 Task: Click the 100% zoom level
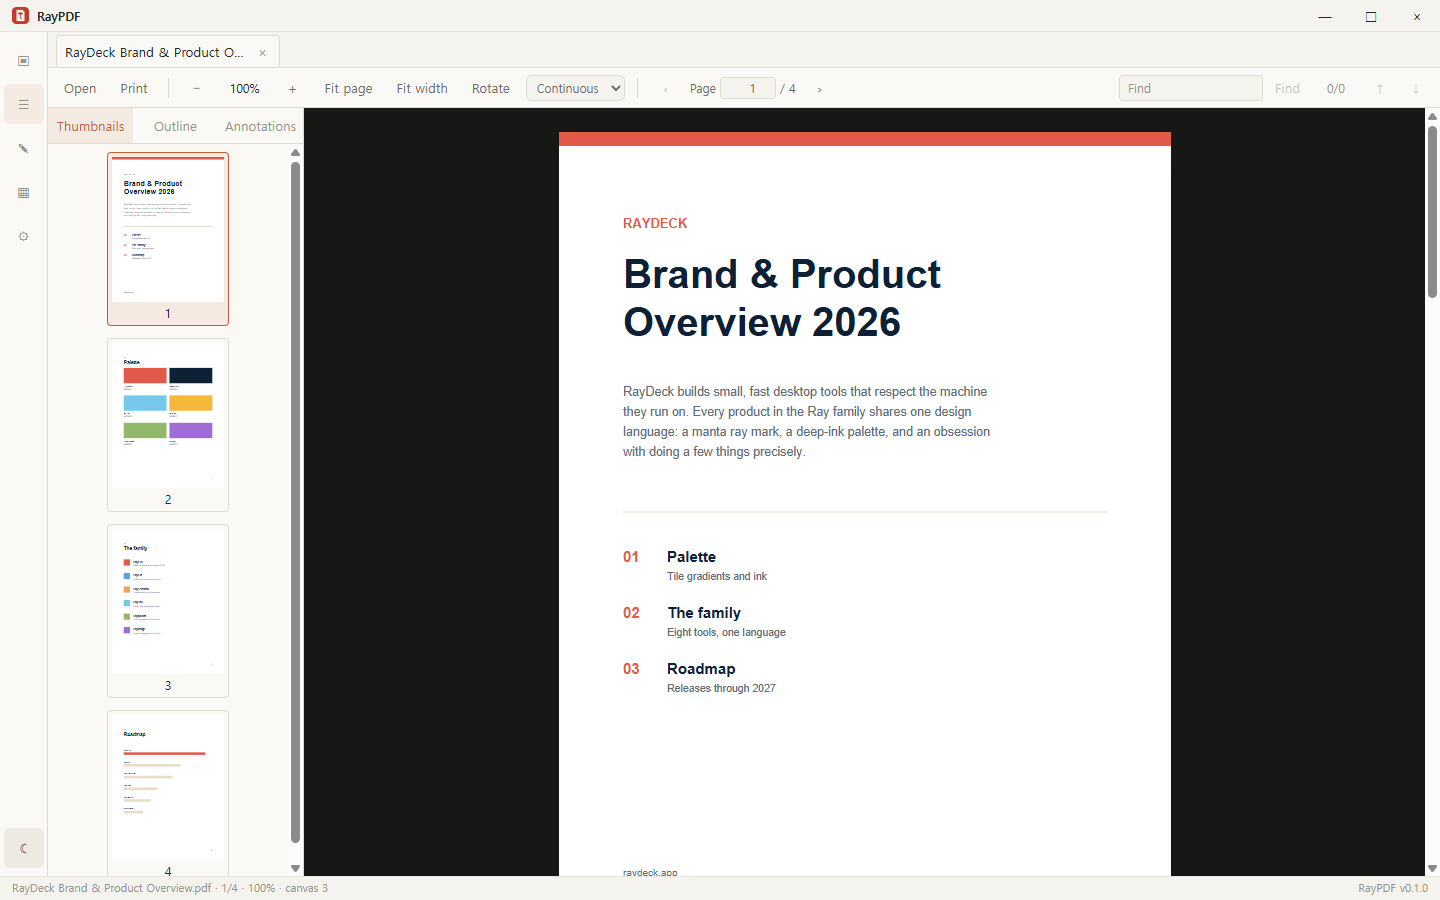point(245,88)
